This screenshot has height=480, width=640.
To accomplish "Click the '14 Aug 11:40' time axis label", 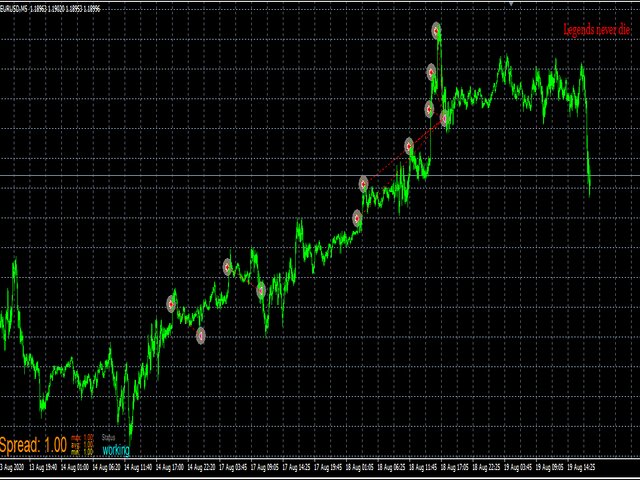I will click(138, 467).
